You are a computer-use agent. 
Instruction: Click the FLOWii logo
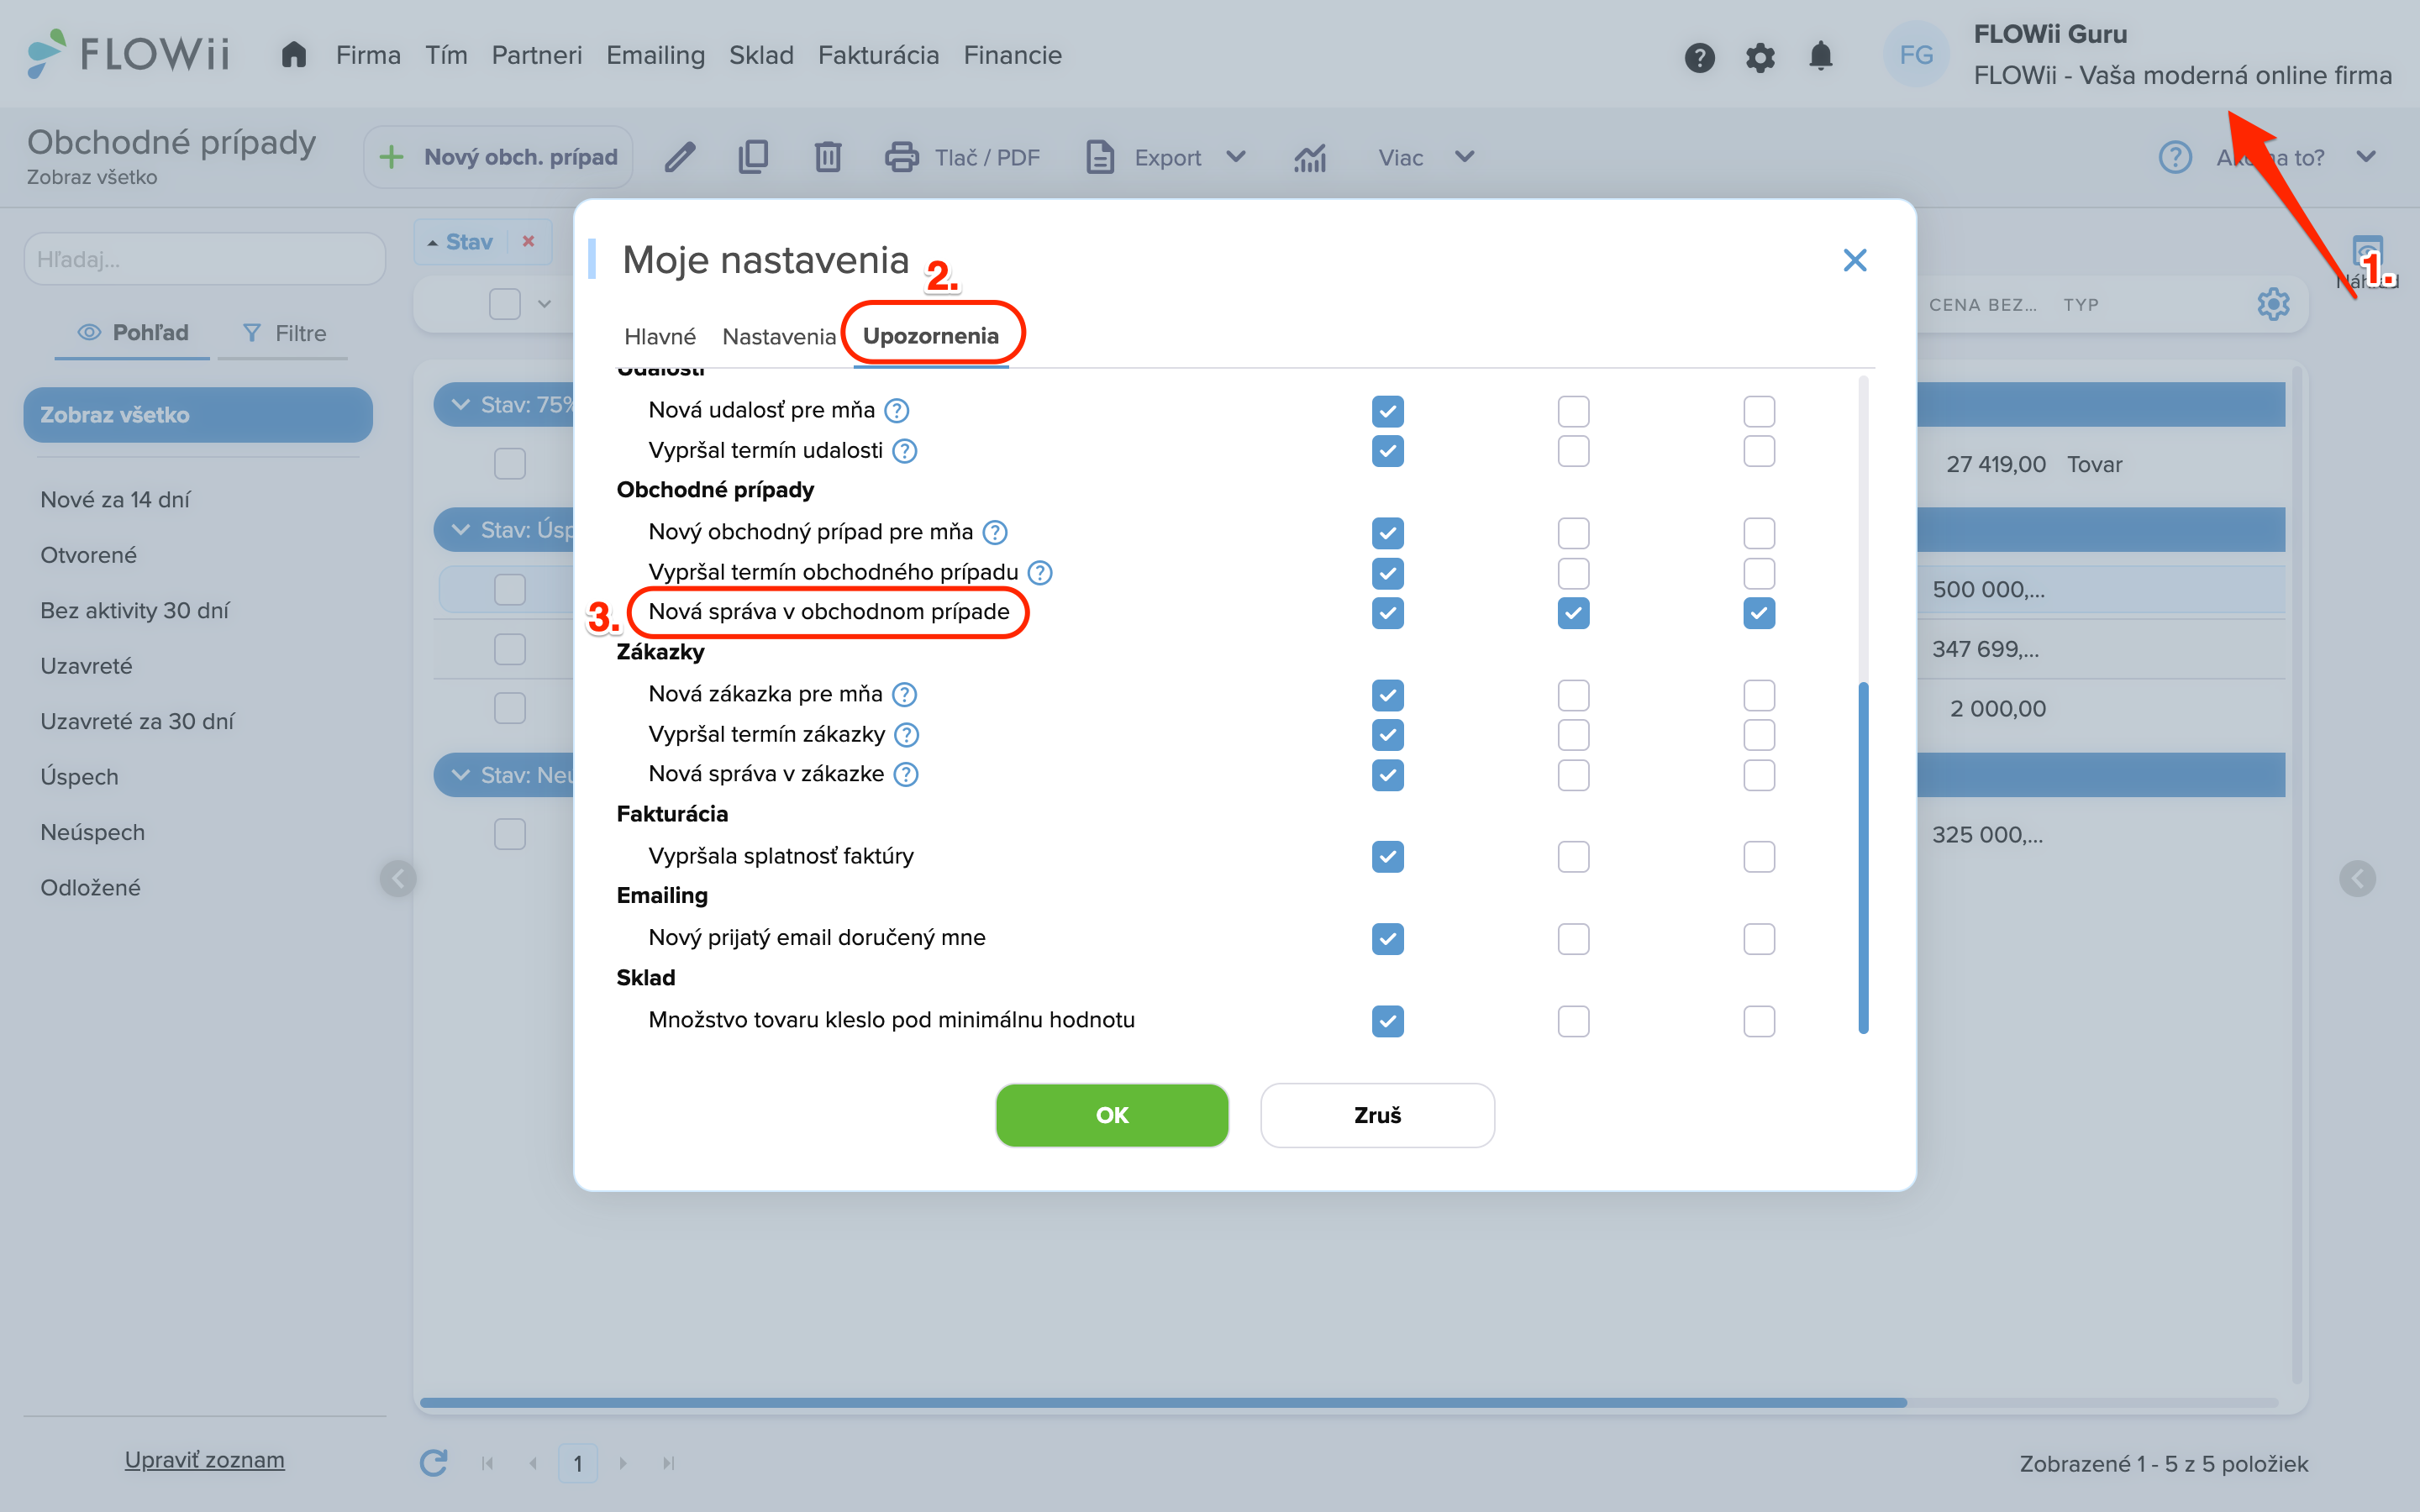(128, 54)
